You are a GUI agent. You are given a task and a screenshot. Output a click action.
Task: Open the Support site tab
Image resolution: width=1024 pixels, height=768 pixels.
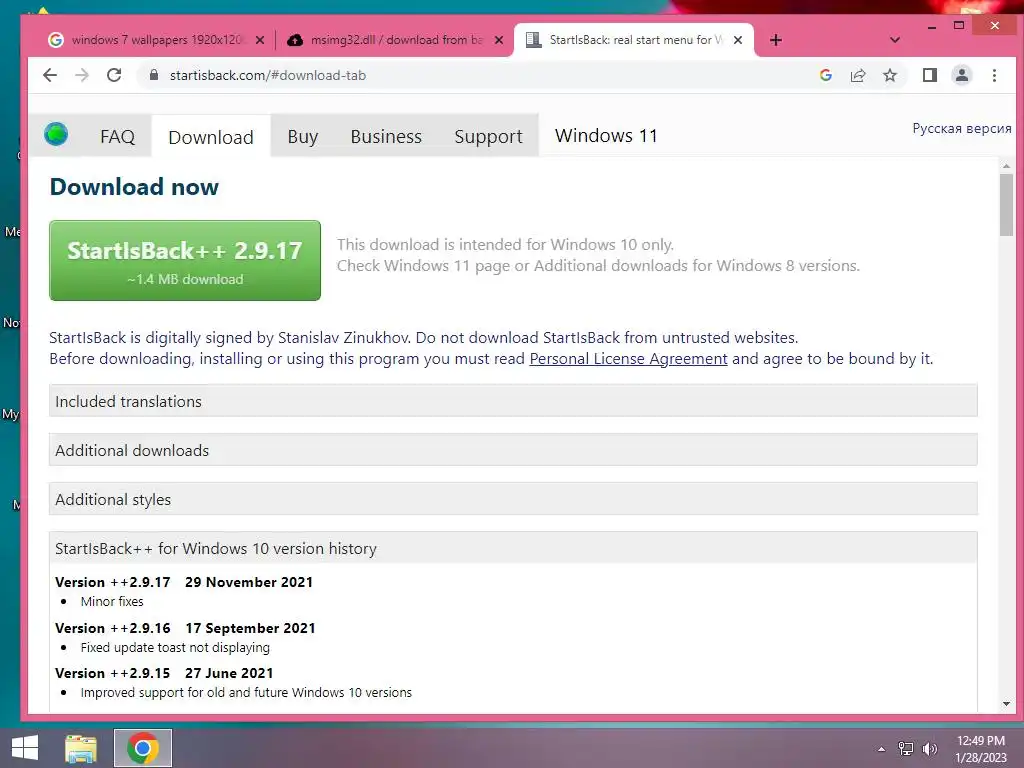[x=488, y=136]
